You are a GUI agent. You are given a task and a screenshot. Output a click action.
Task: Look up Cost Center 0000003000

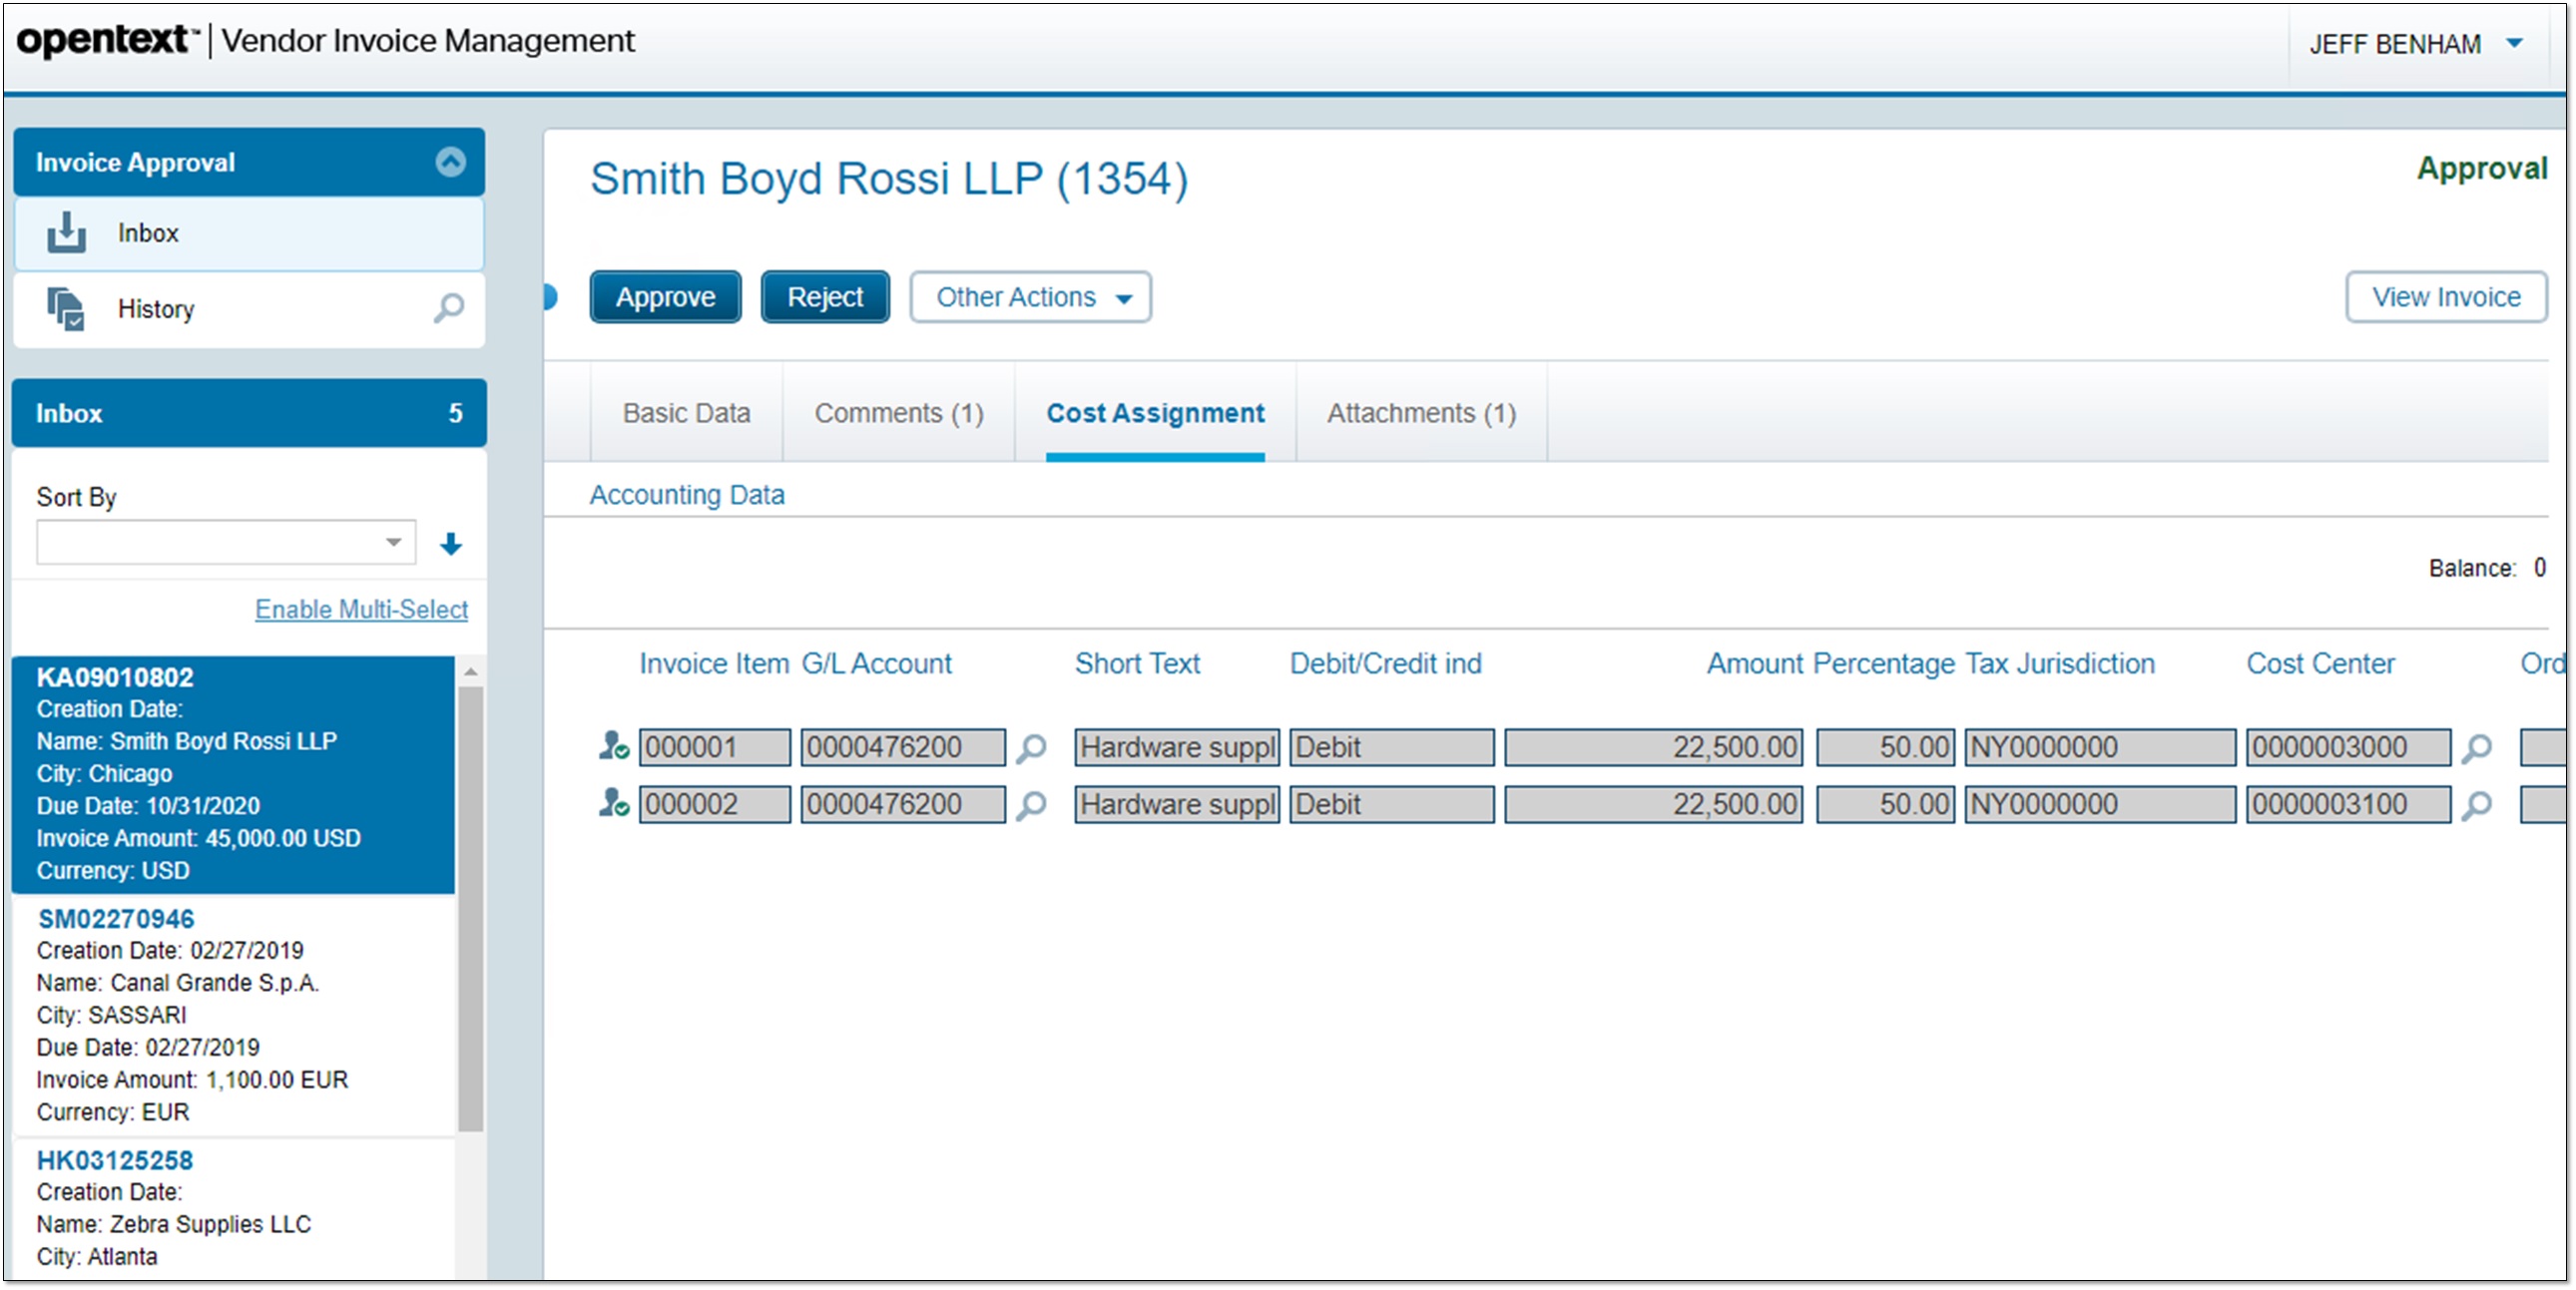click(x=2477, y=748)
